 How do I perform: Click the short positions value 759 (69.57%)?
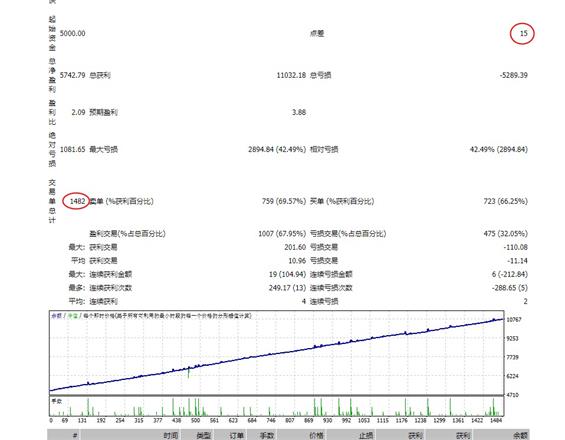tap(284, 201)
